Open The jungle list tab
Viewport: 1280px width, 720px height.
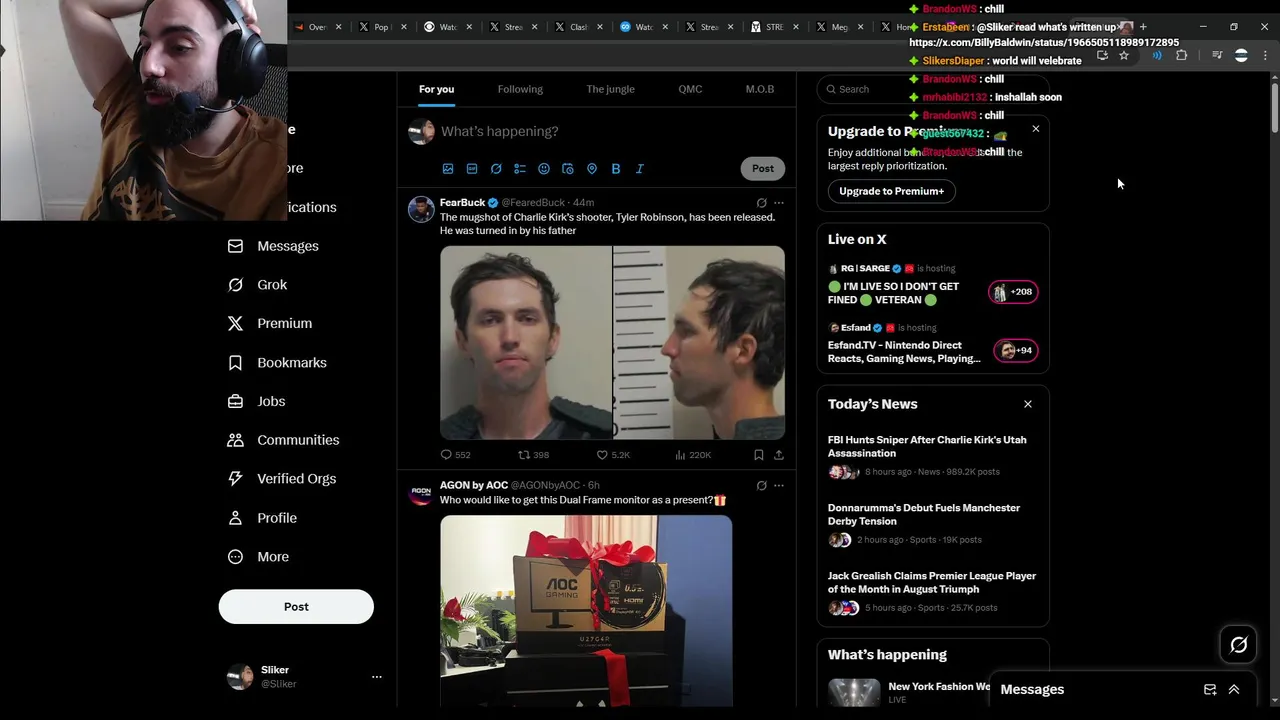pyautogui.click(x=610, y=89)
